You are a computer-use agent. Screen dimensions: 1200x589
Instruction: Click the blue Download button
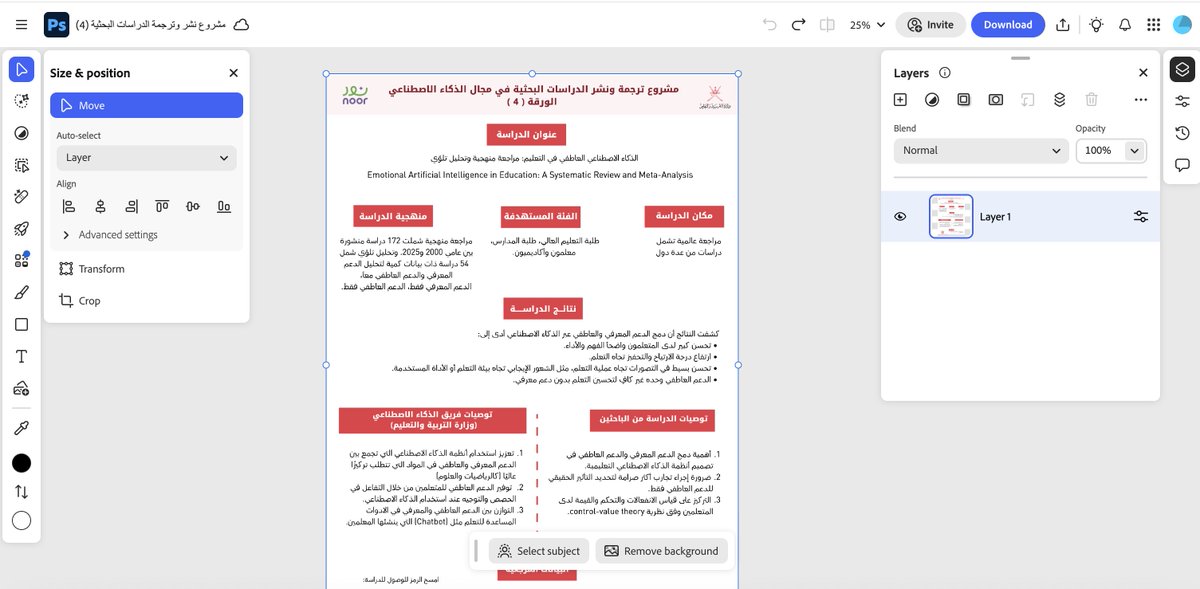tap(1007, 24)
